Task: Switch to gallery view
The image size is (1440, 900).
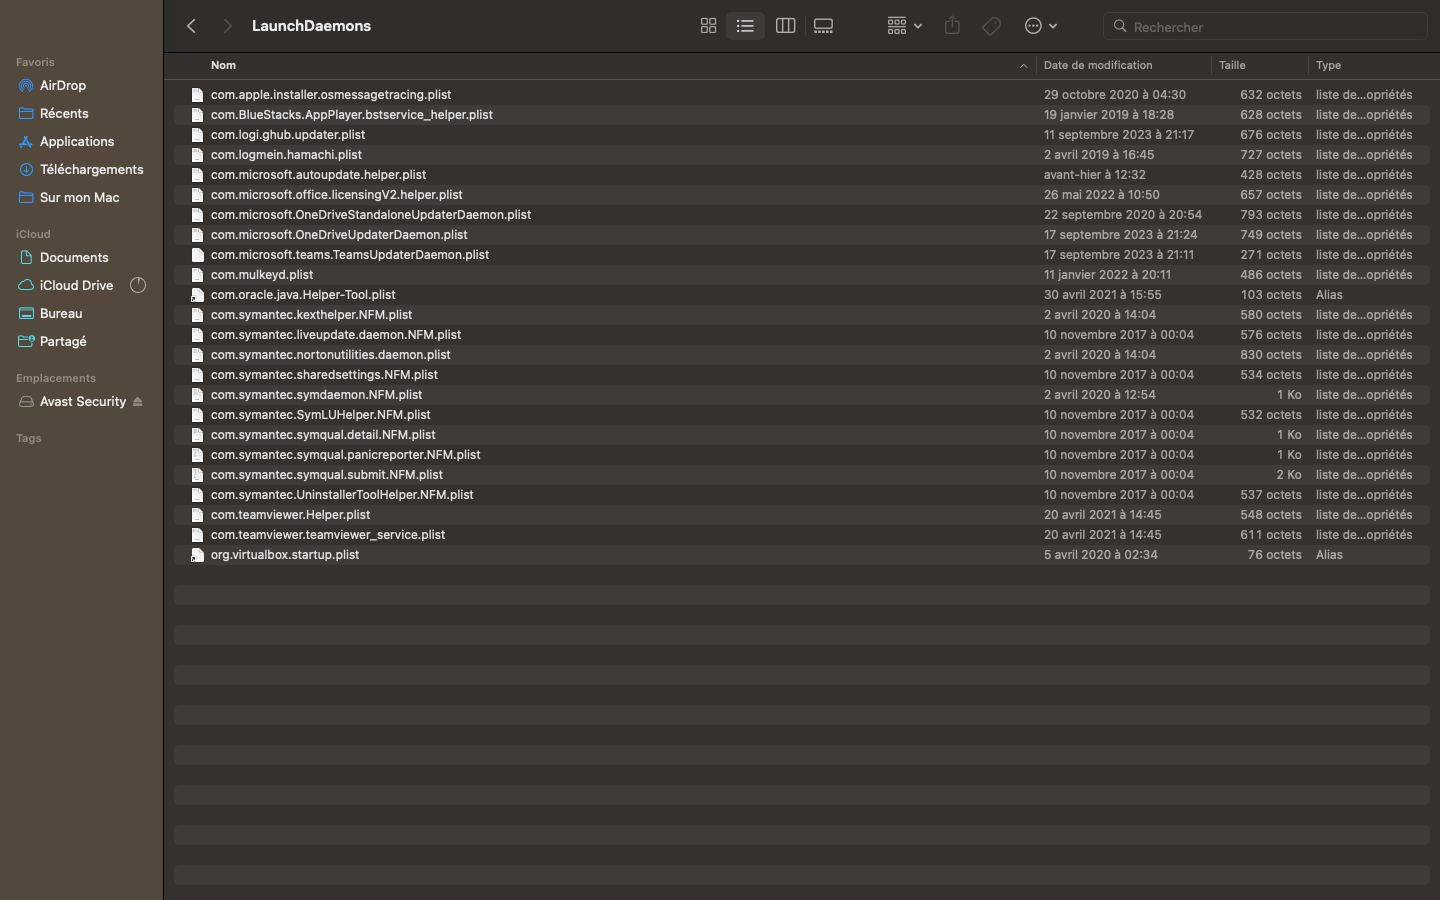Action: (x=823, y=26)
